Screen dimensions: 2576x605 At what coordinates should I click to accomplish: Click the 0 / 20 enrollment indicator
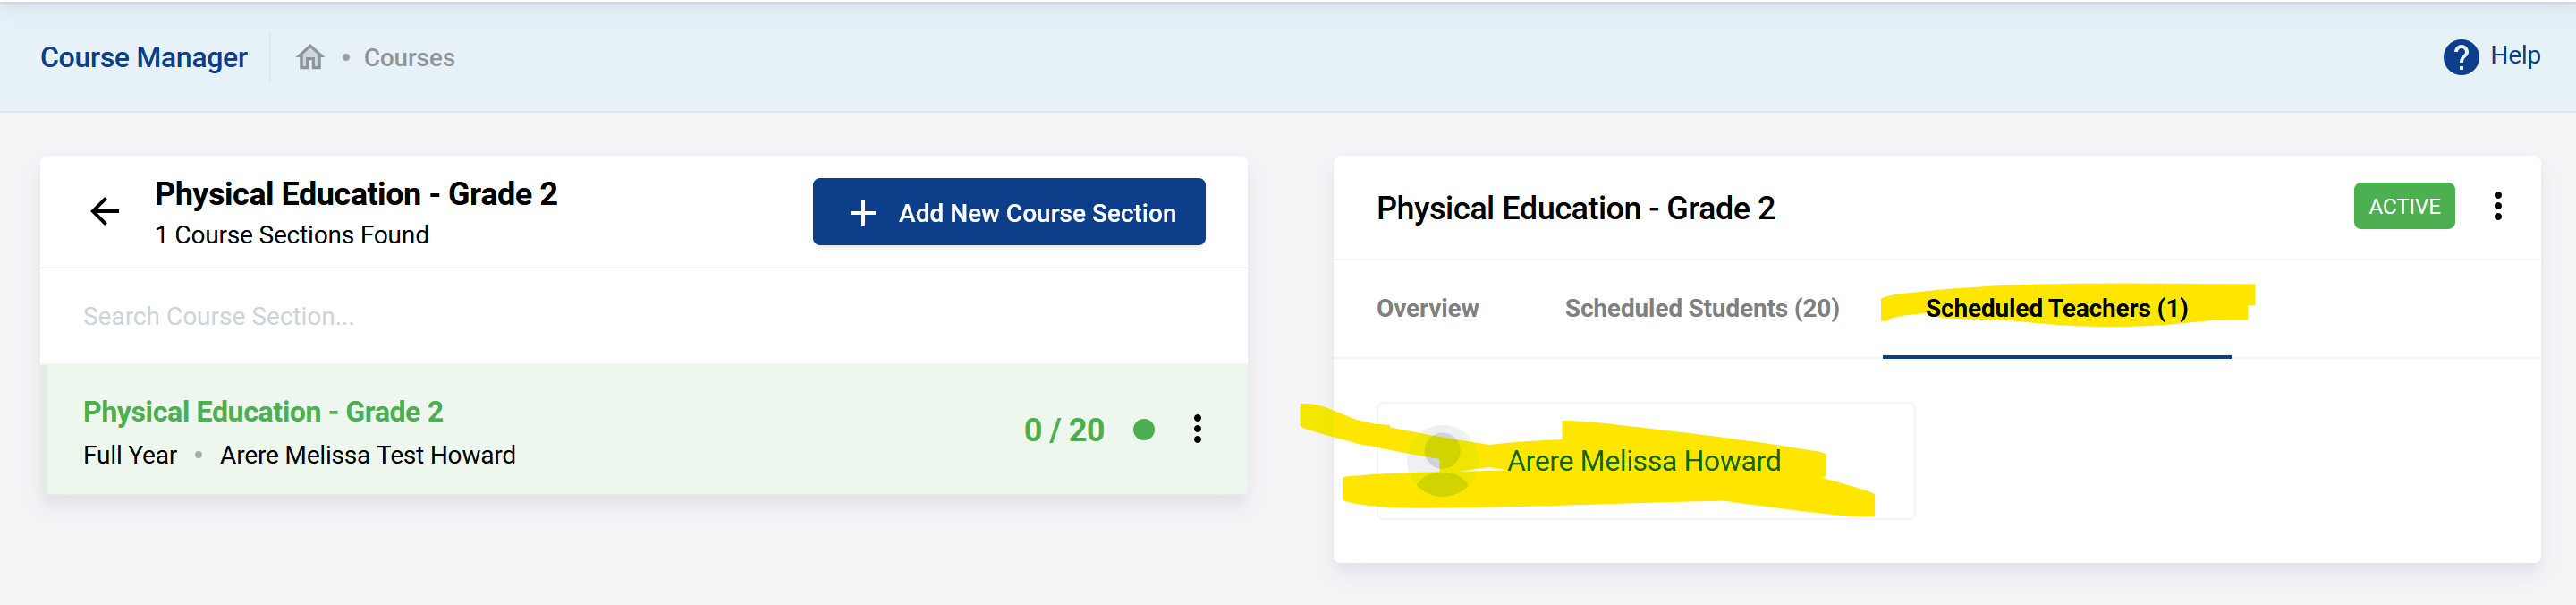click(1064, 430)
